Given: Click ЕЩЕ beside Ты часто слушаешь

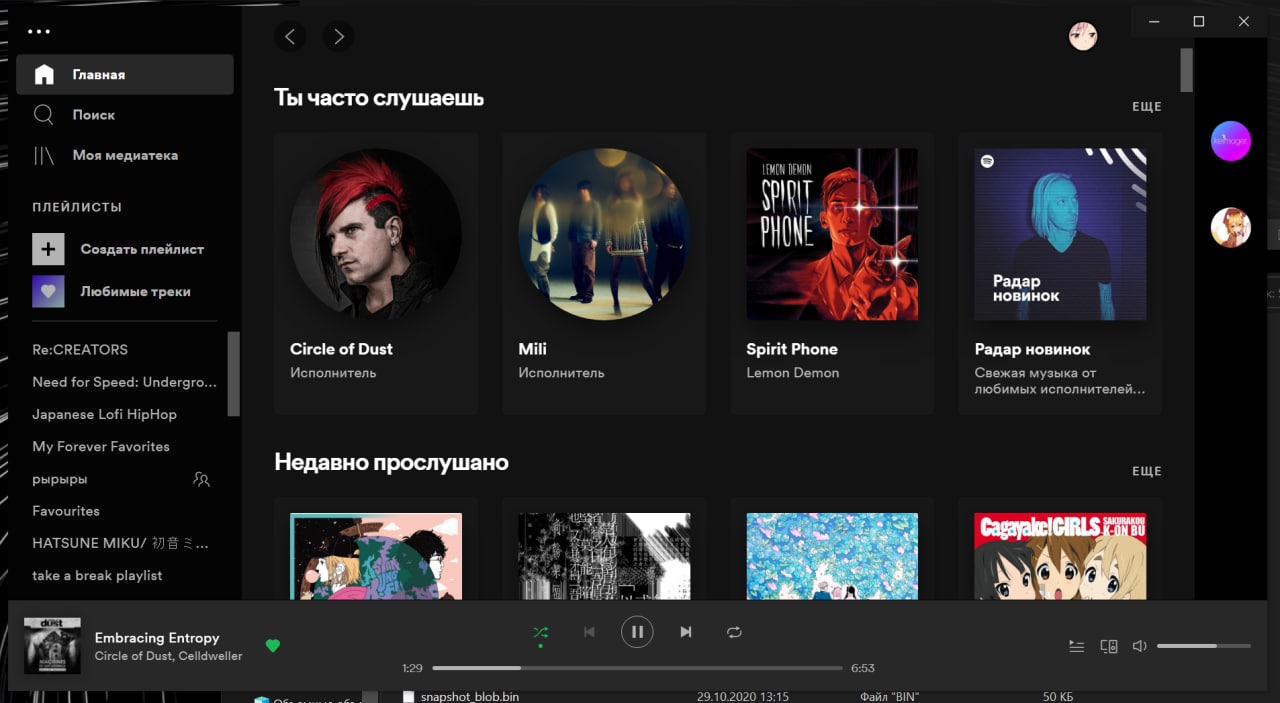Looking at the screenshot, I should (1147, 106).
